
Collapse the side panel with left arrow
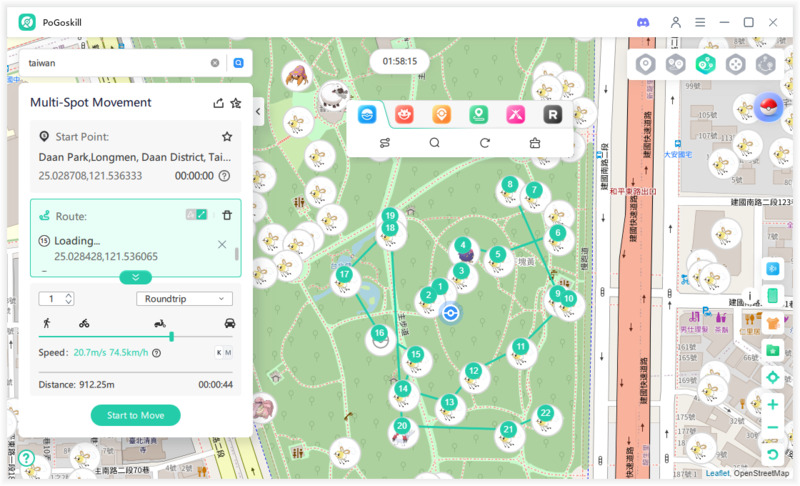258,111
